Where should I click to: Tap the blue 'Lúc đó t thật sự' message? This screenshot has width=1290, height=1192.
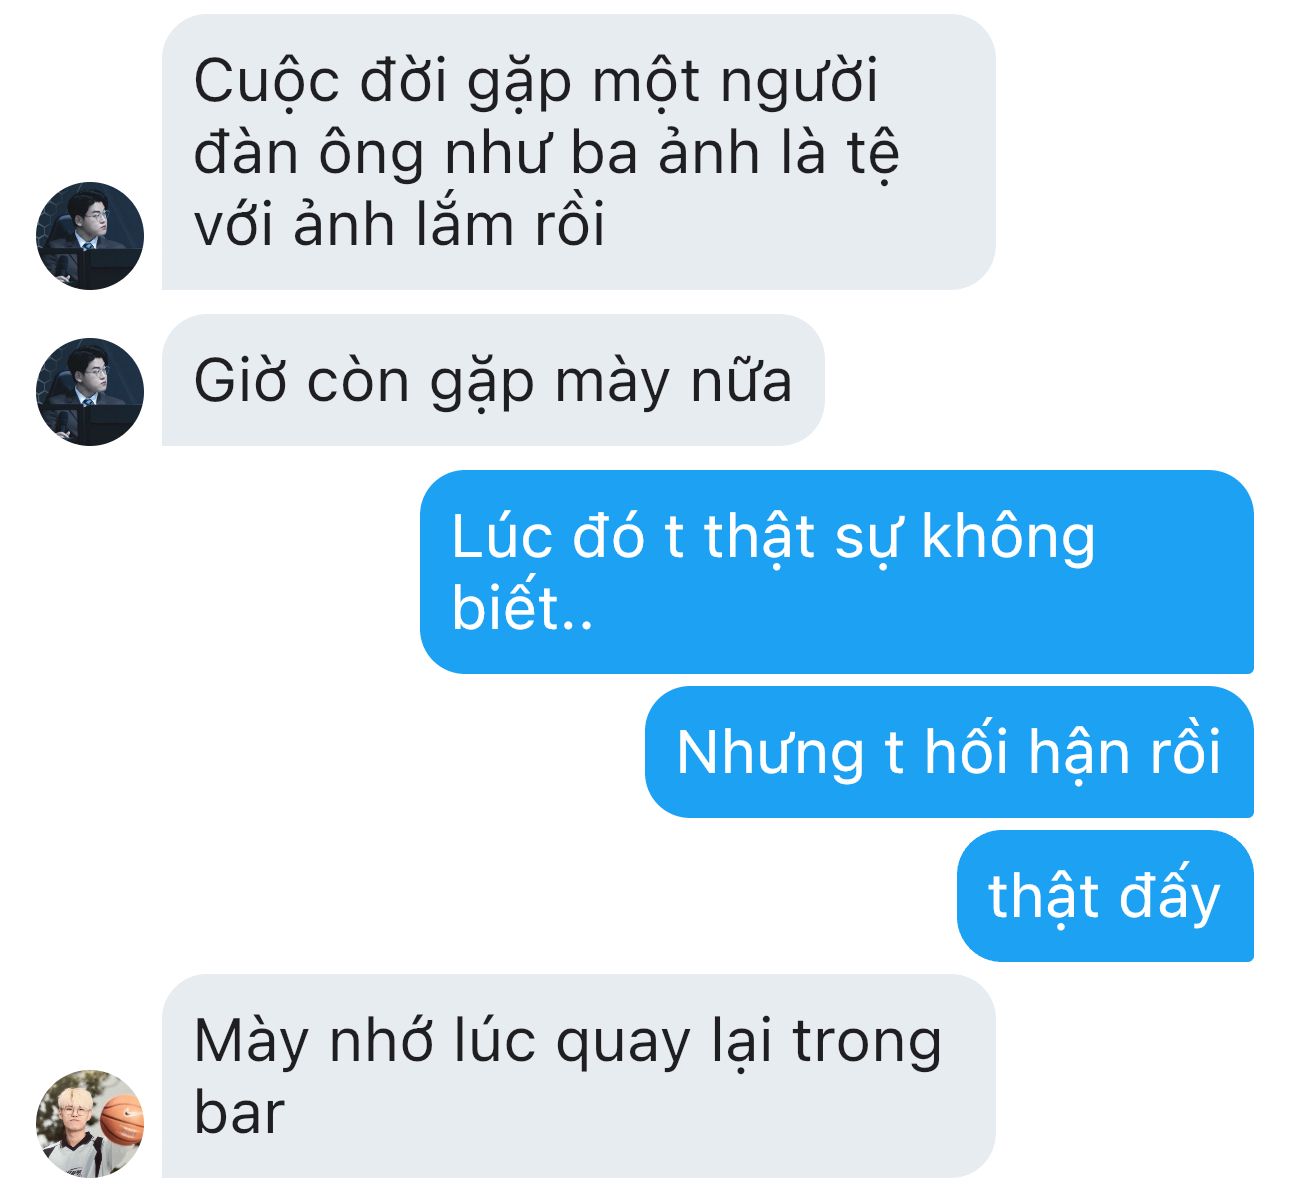[836, 571]
